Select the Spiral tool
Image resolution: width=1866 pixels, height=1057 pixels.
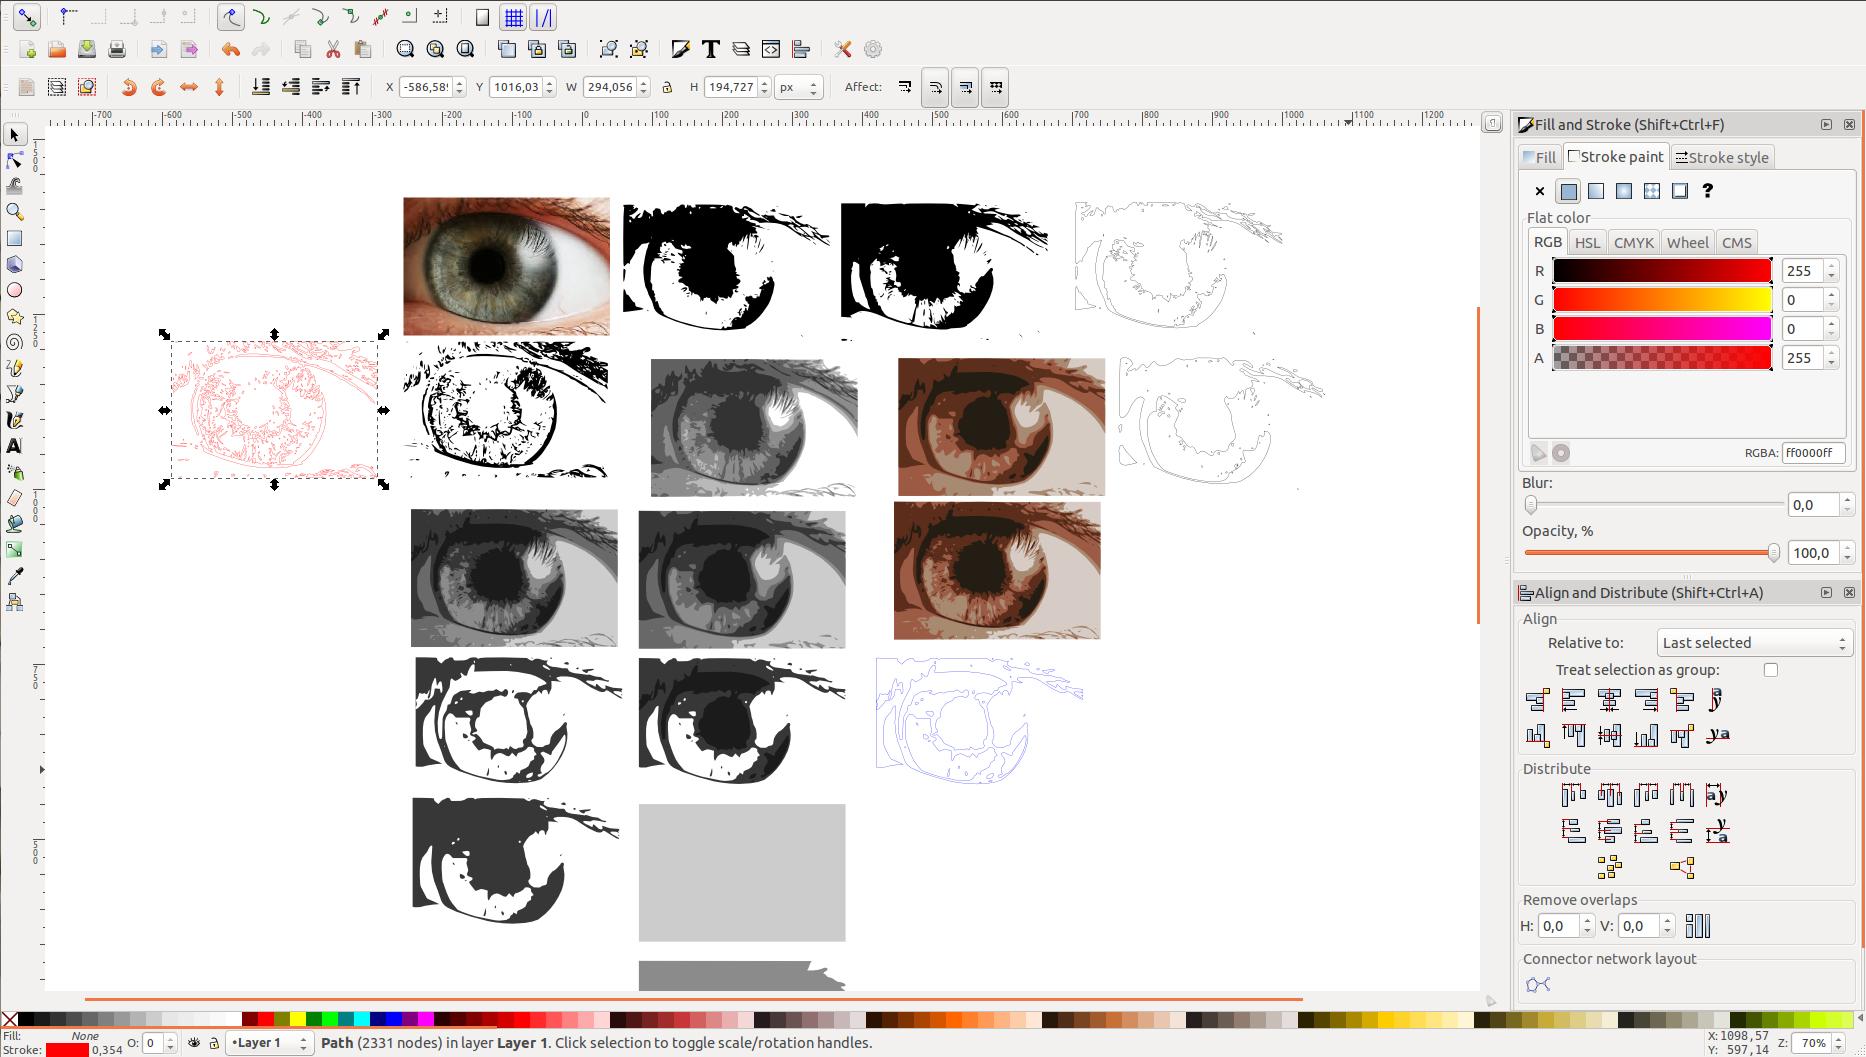pos(14,342)
